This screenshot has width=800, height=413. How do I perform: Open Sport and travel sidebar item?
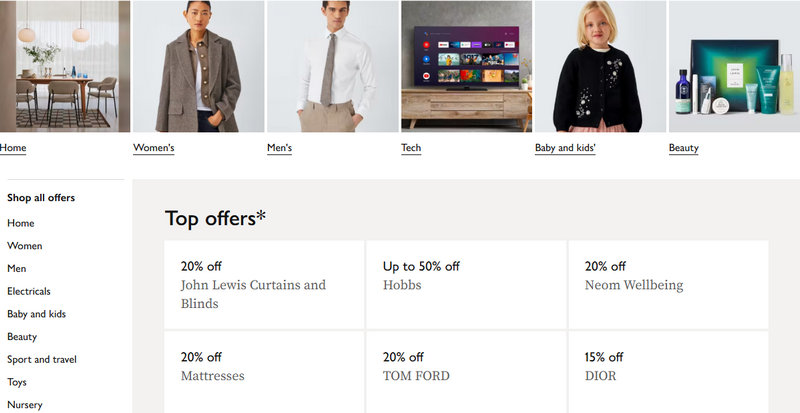click(42, 359)
